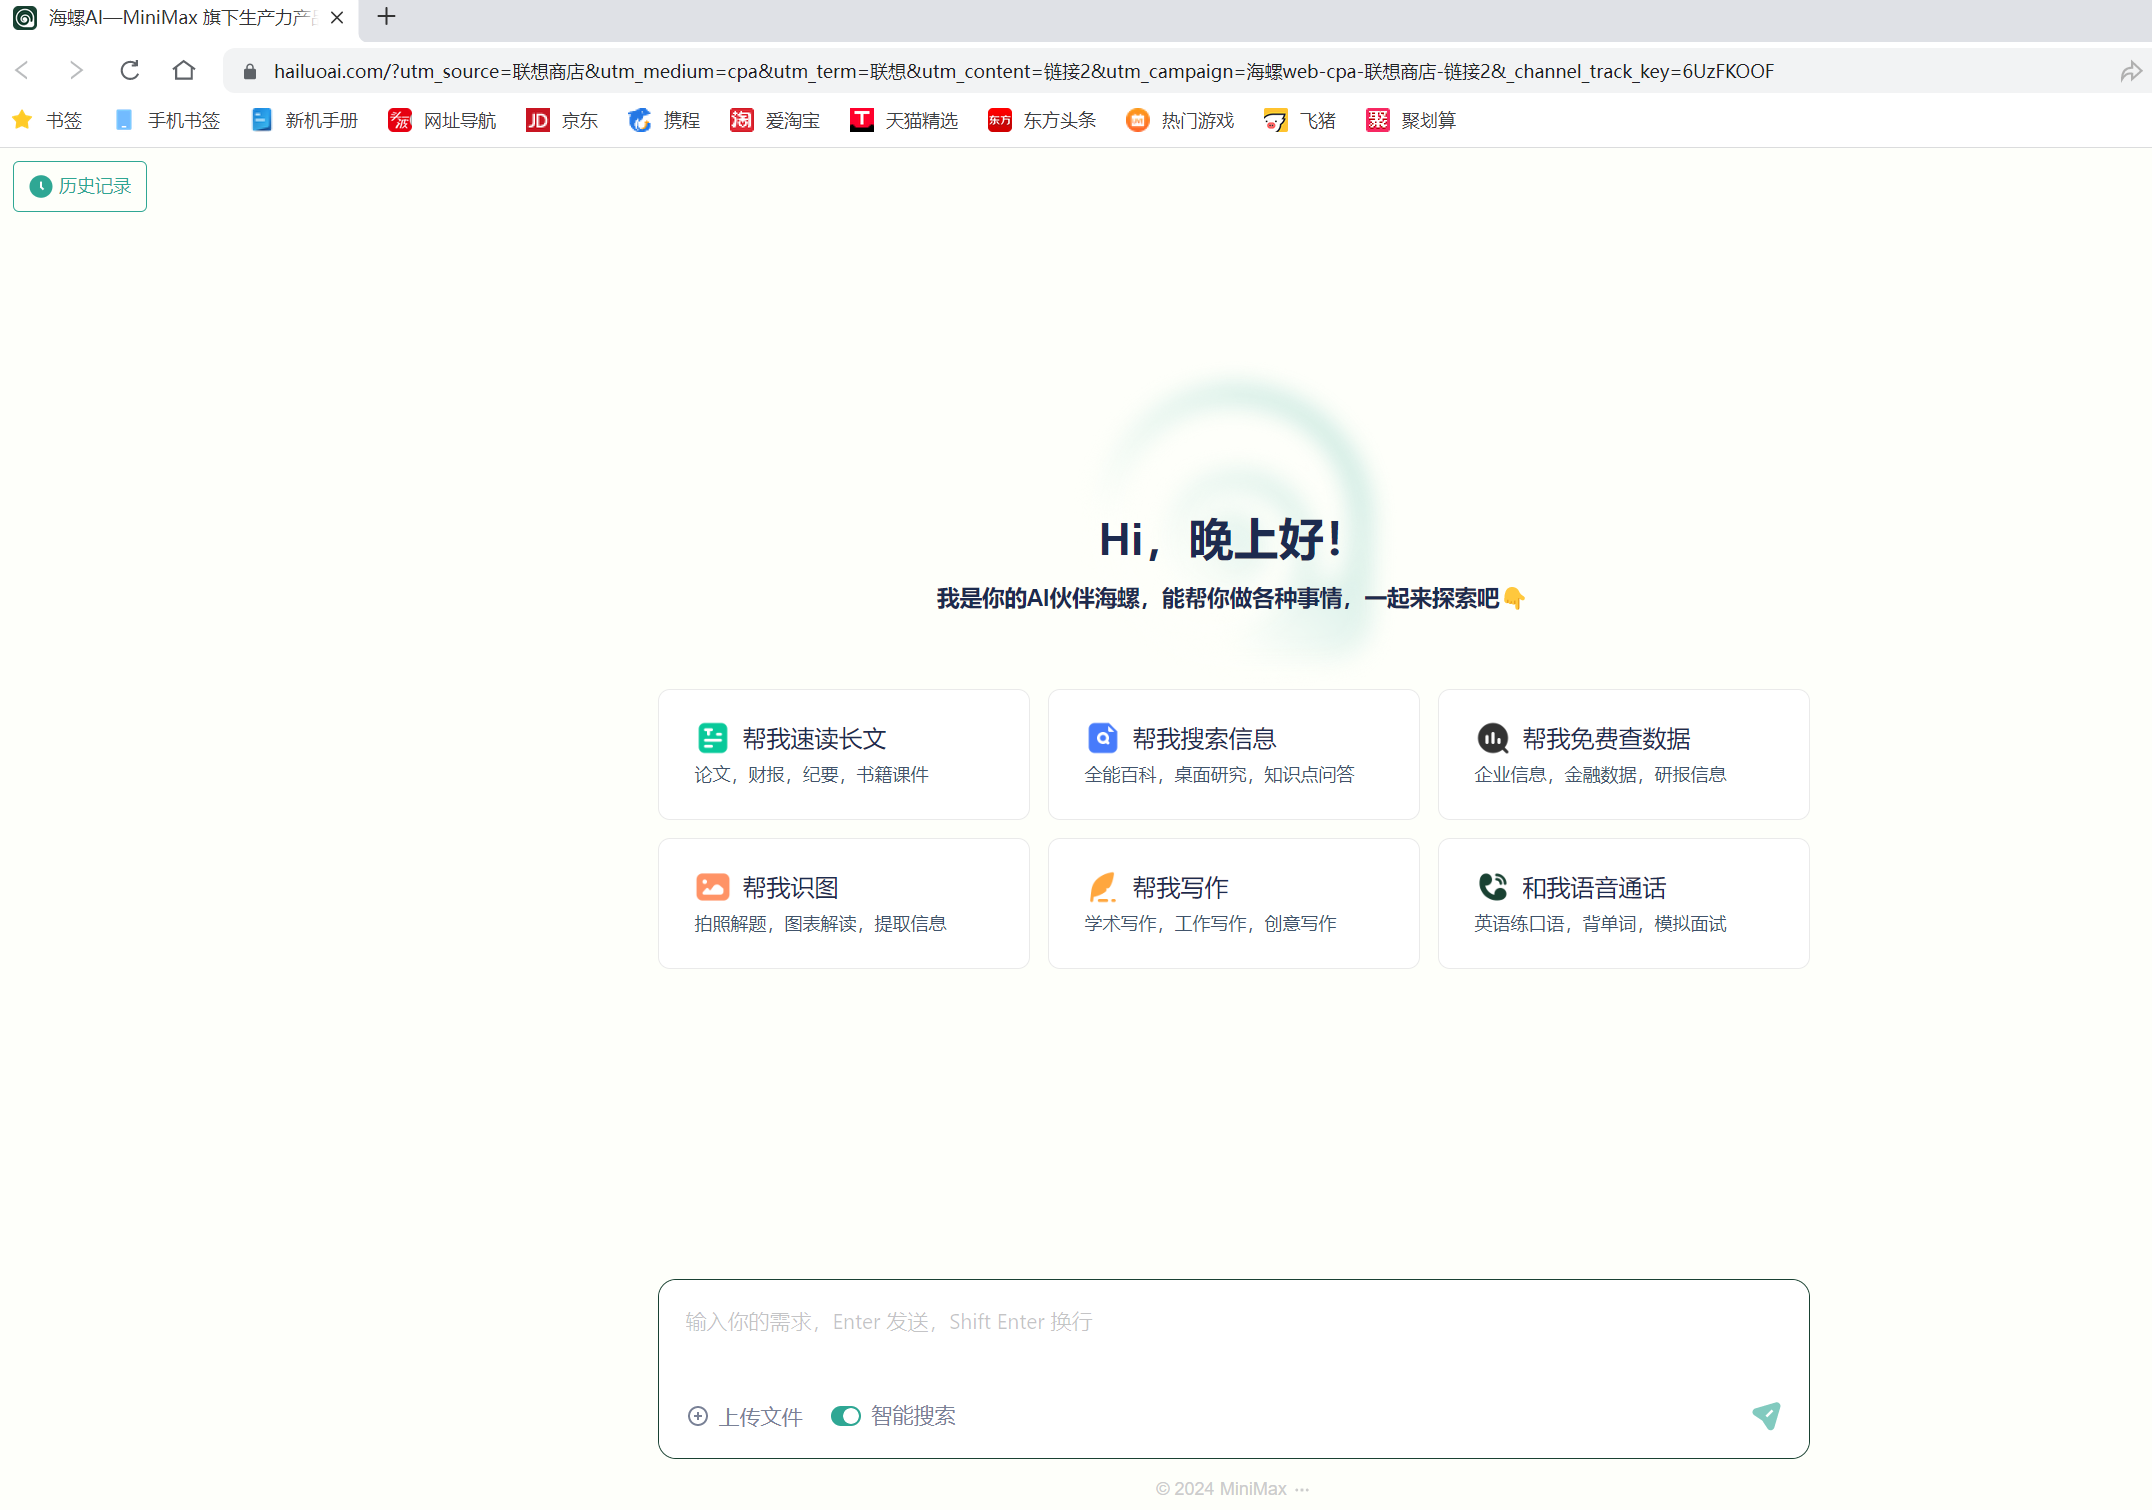Image resolution: width=2152 pixels, height=1510 pixels.
Task: Send message with paper plane icon
Action: tap(1766, 1415)
